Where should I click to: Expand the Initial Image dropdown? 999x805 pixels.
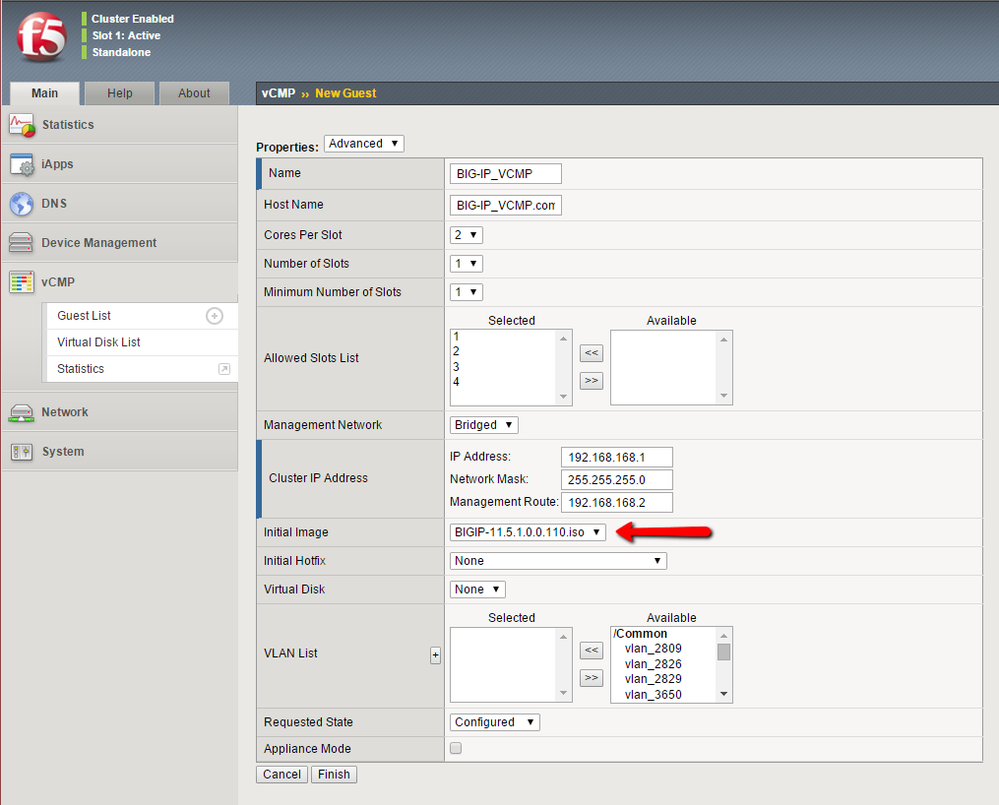528,532
